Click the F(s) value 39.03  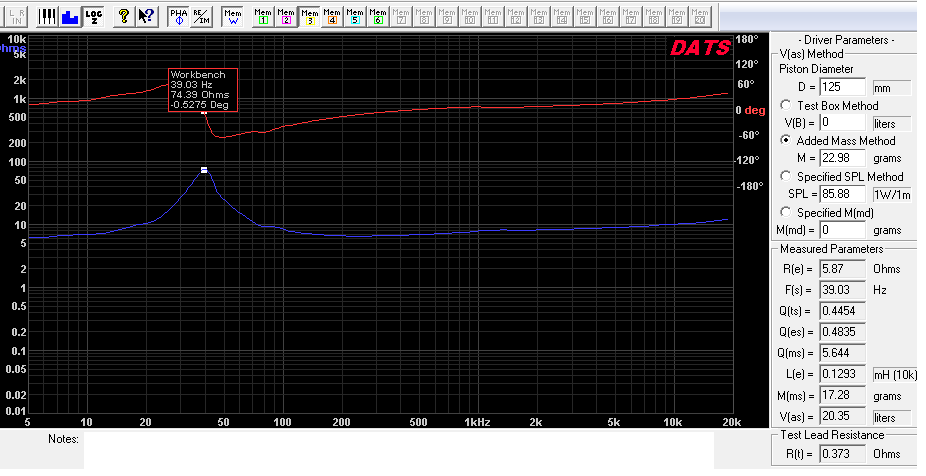point(843,290)
